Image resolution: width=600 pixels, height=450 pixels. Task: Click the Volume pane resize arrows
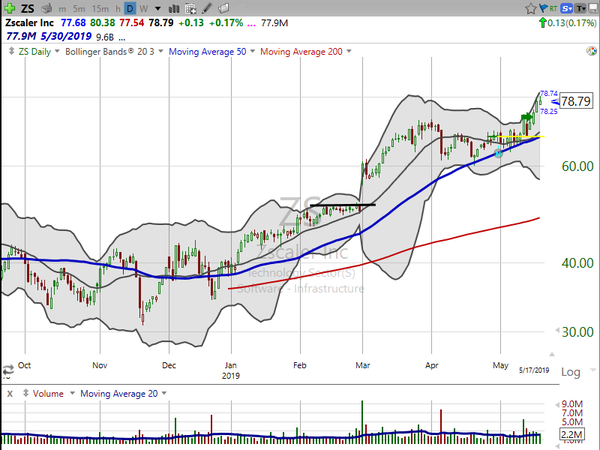(x=26, y=393)
